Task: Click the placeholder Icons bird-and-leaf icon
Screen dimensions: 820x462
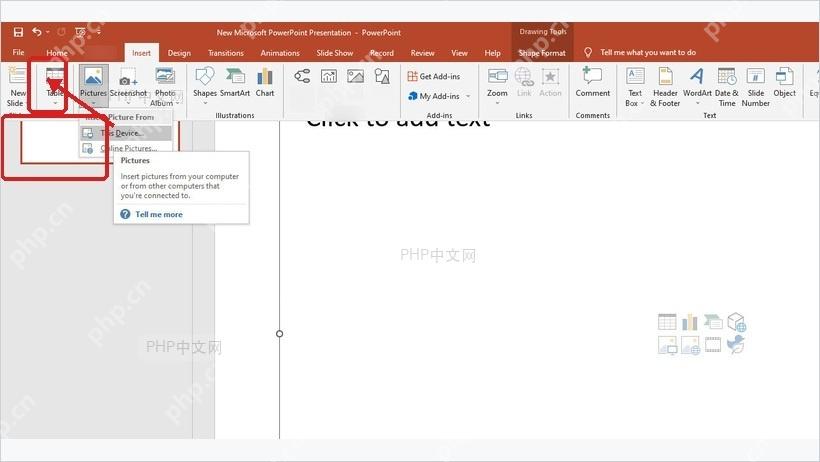Action: pyautogui.click(x=736, y=345)
